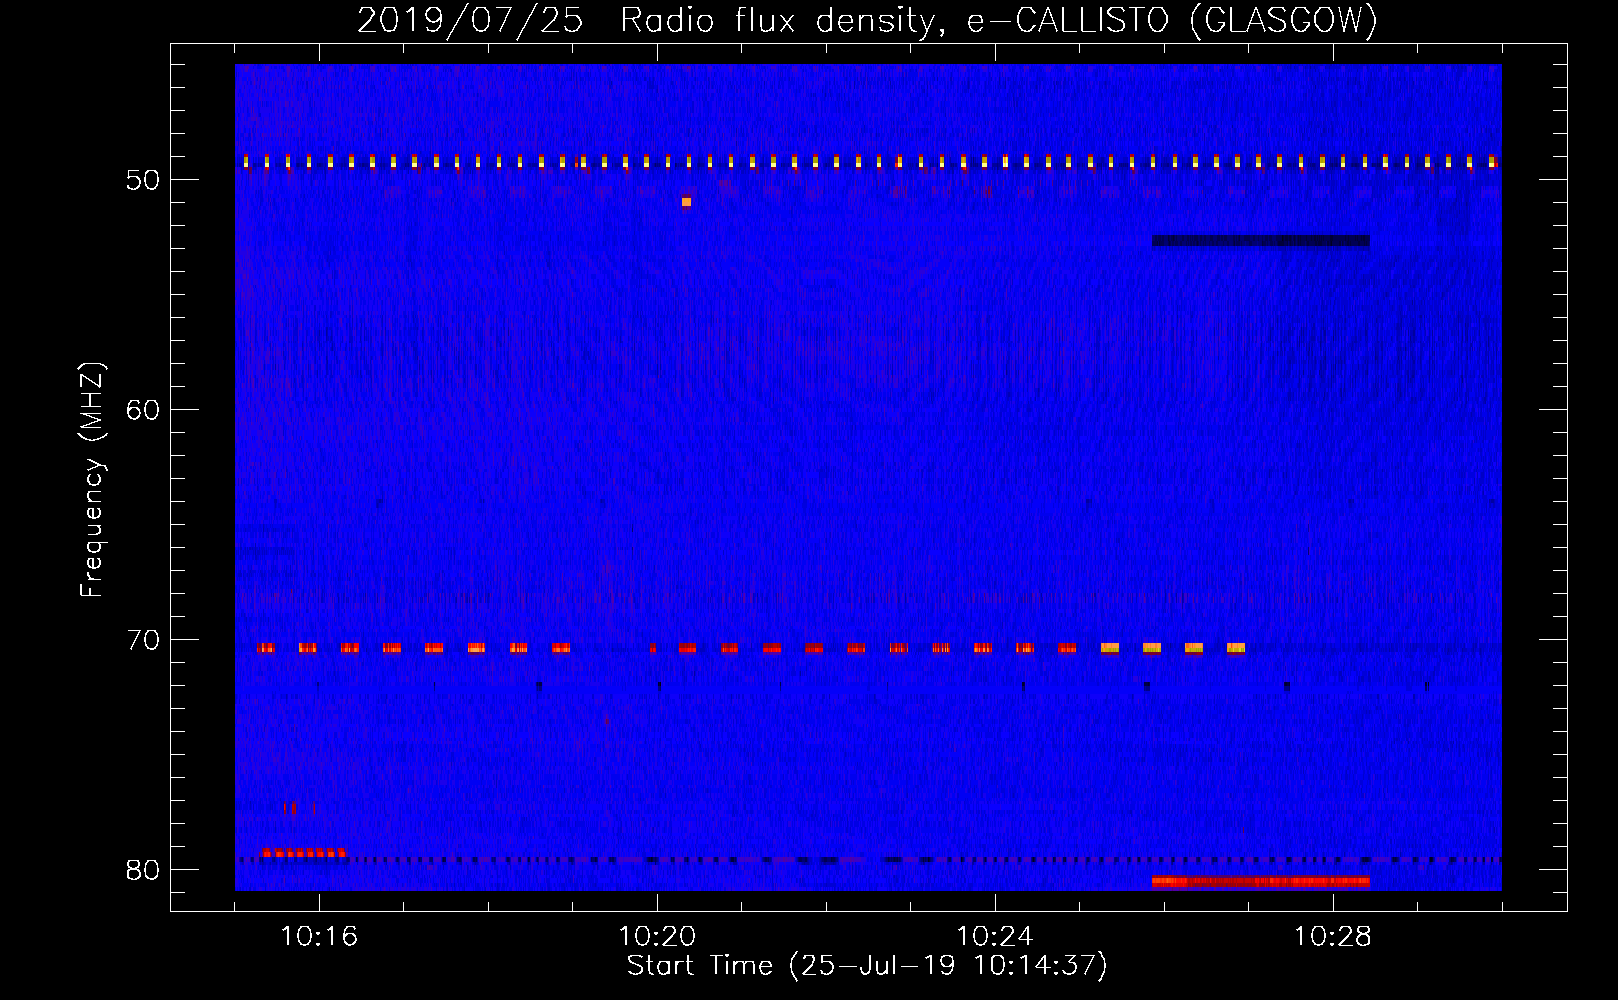
Task: Click the short red burst strip near 79 MHz
Action: [x=303, y=853]
